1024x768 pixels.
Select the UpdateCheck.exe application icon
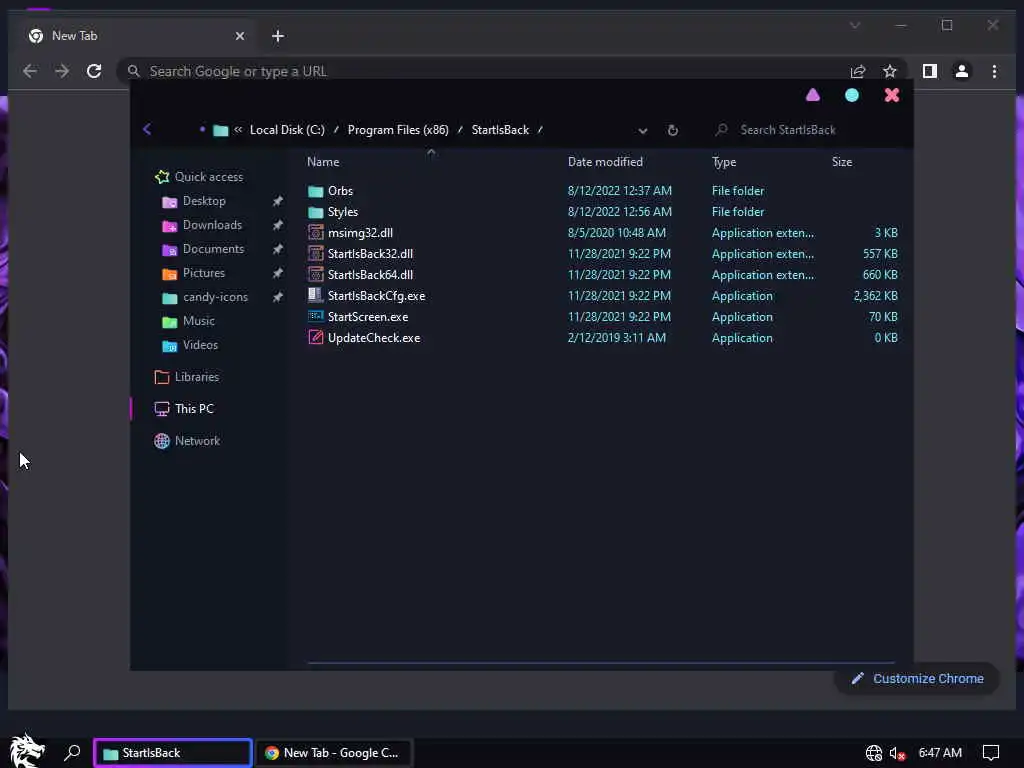pos(315,338)
